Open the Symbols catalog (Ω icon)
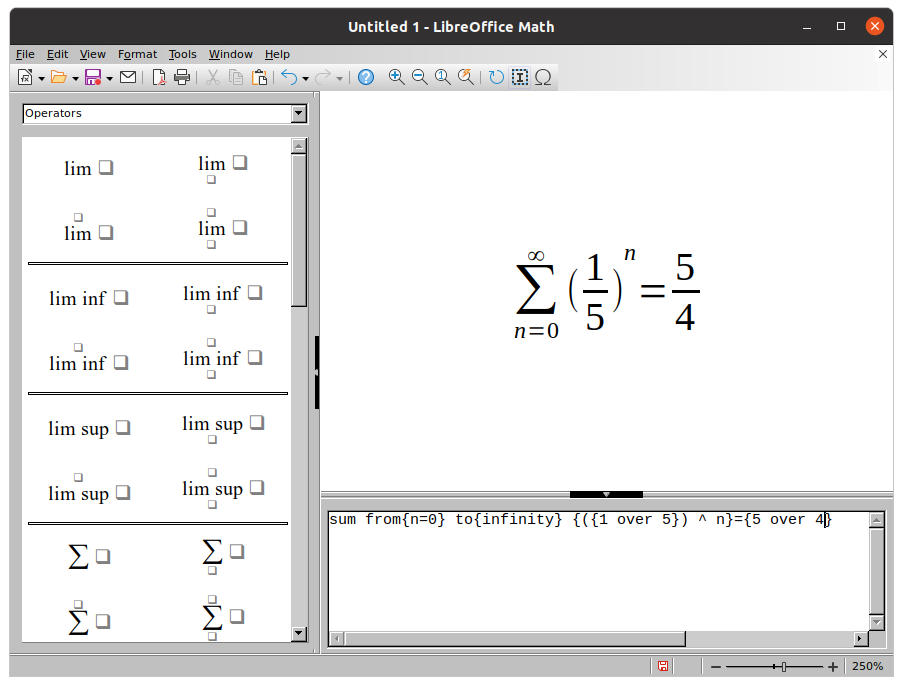903x686 pixels. tap(541, 77)
